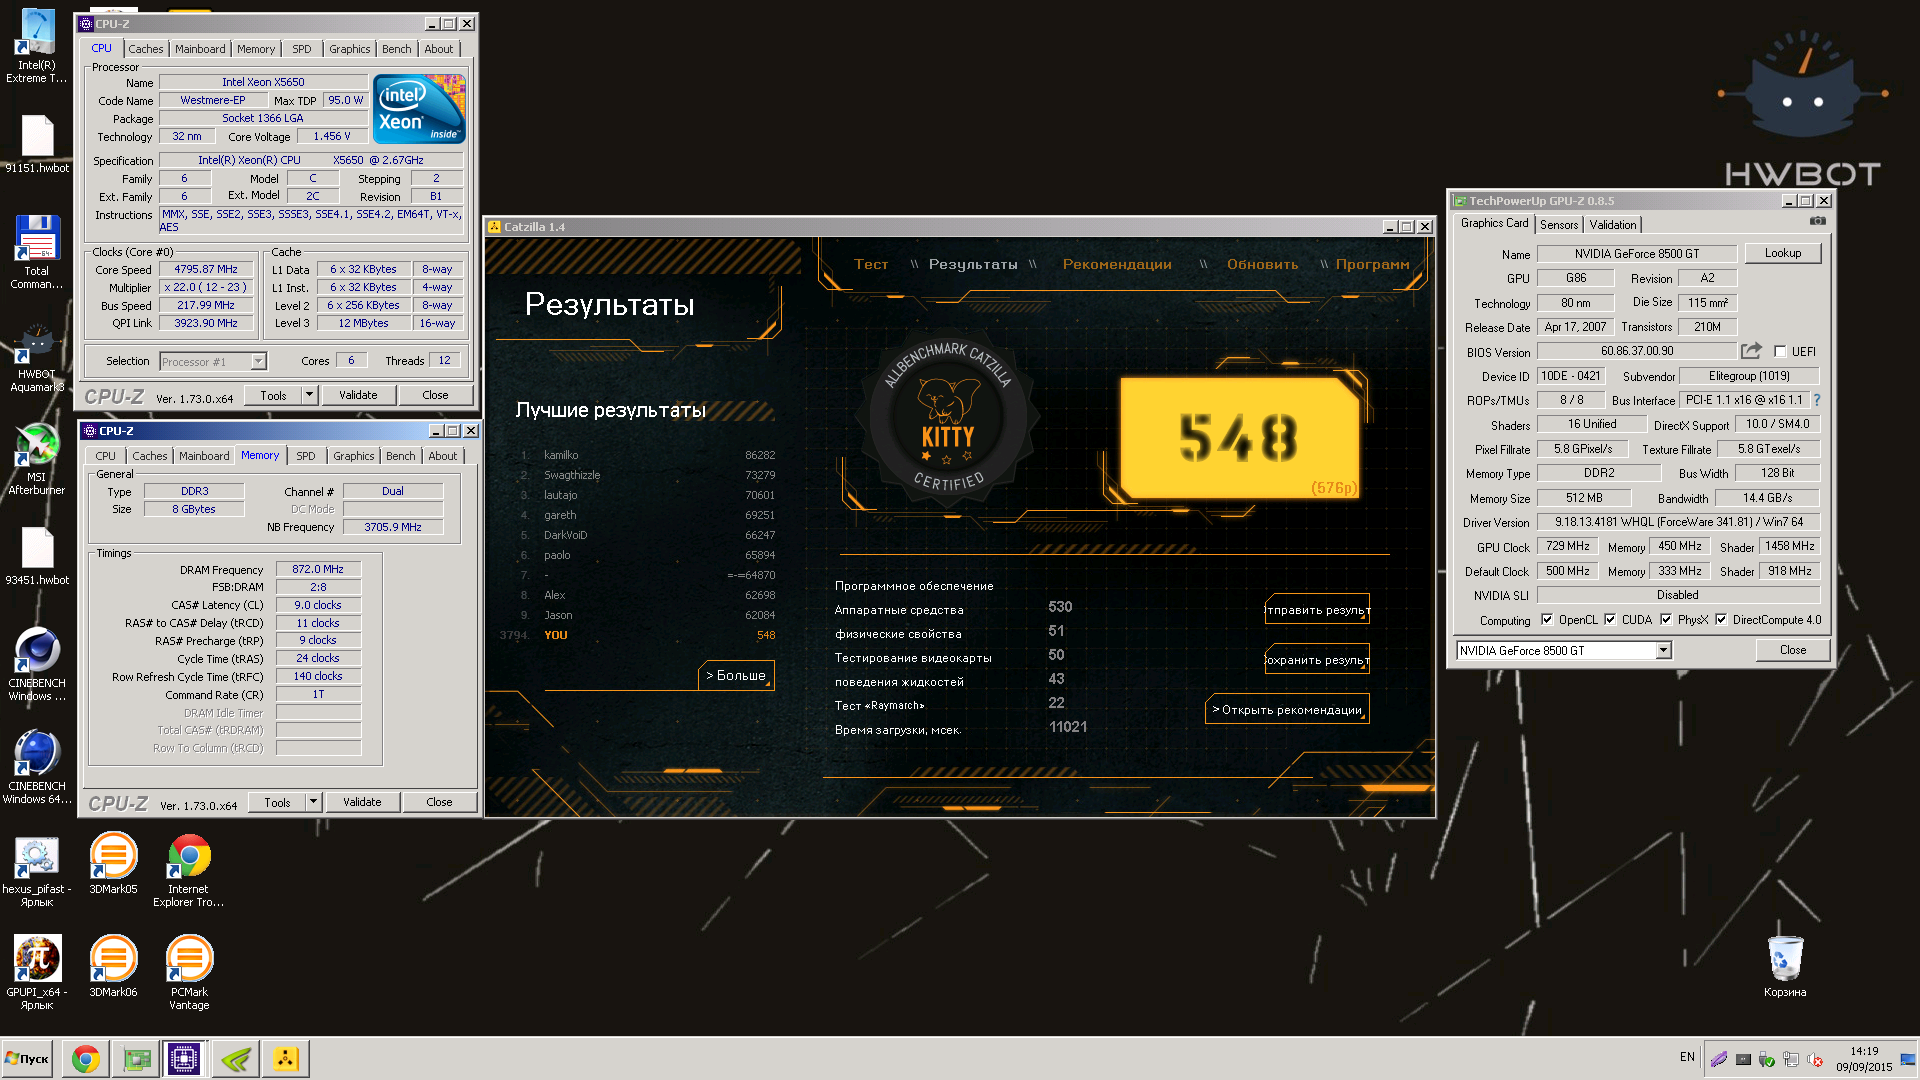This screenshot has width=1920, height=1080.
Task: Toggle the PhysX checkbox
Action: click(1666, 619)
